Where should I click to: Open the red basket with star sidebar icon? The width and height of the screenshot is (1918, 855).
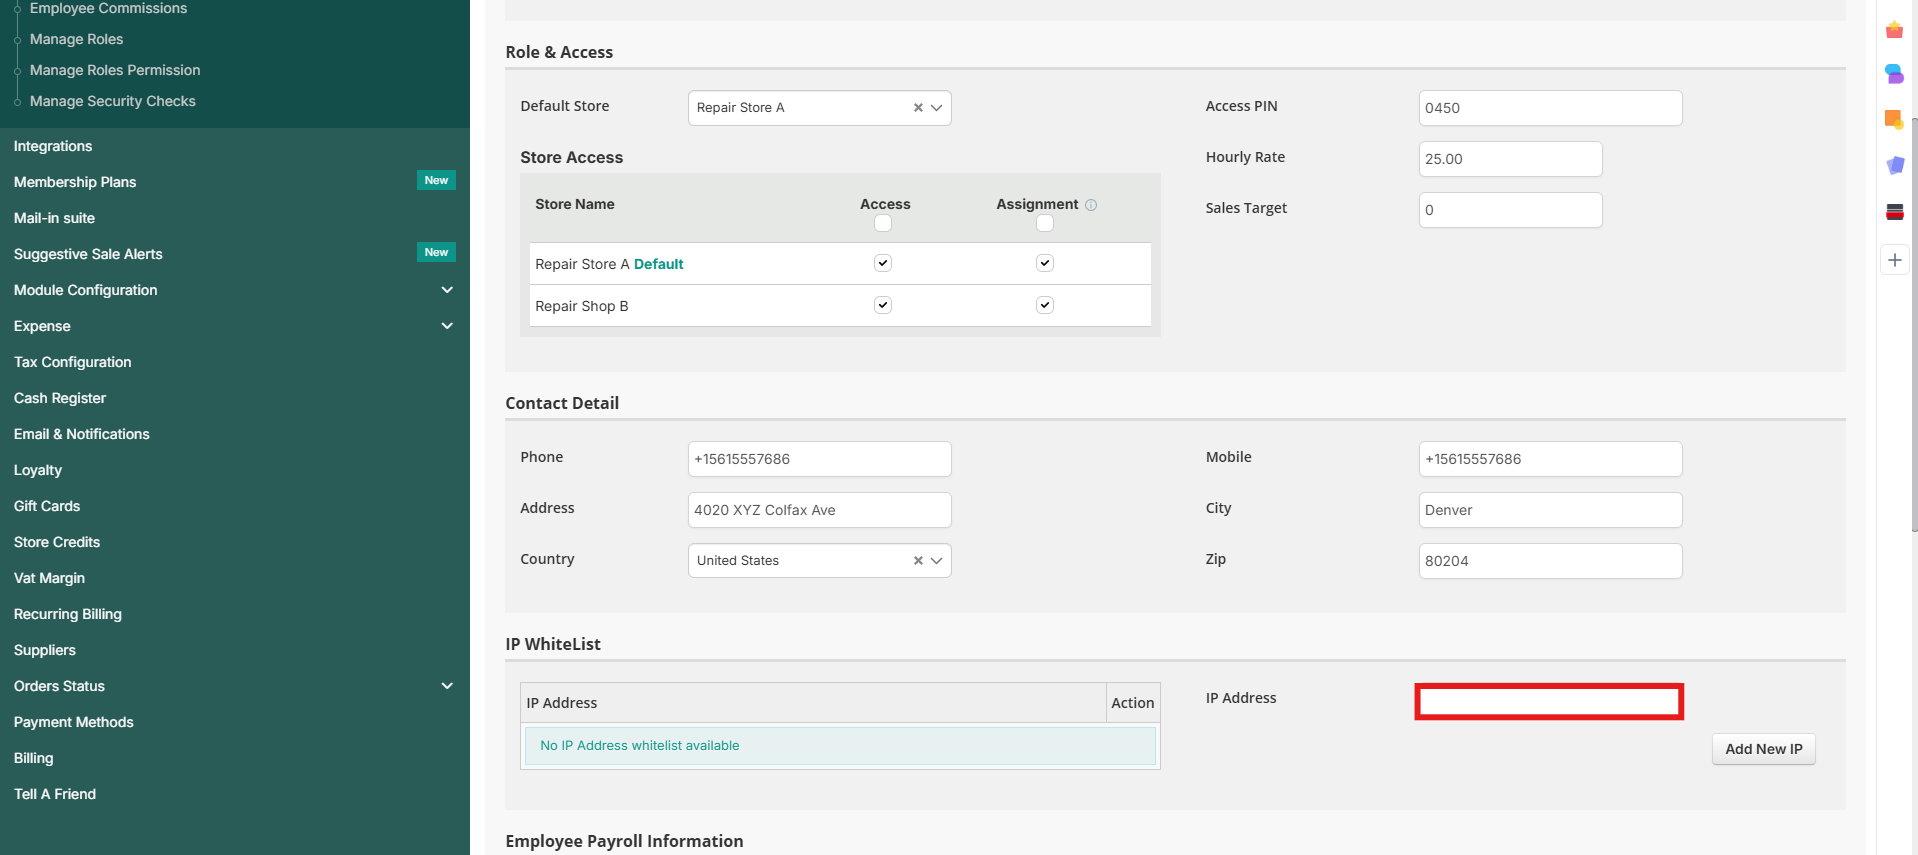pos(1894,30)
